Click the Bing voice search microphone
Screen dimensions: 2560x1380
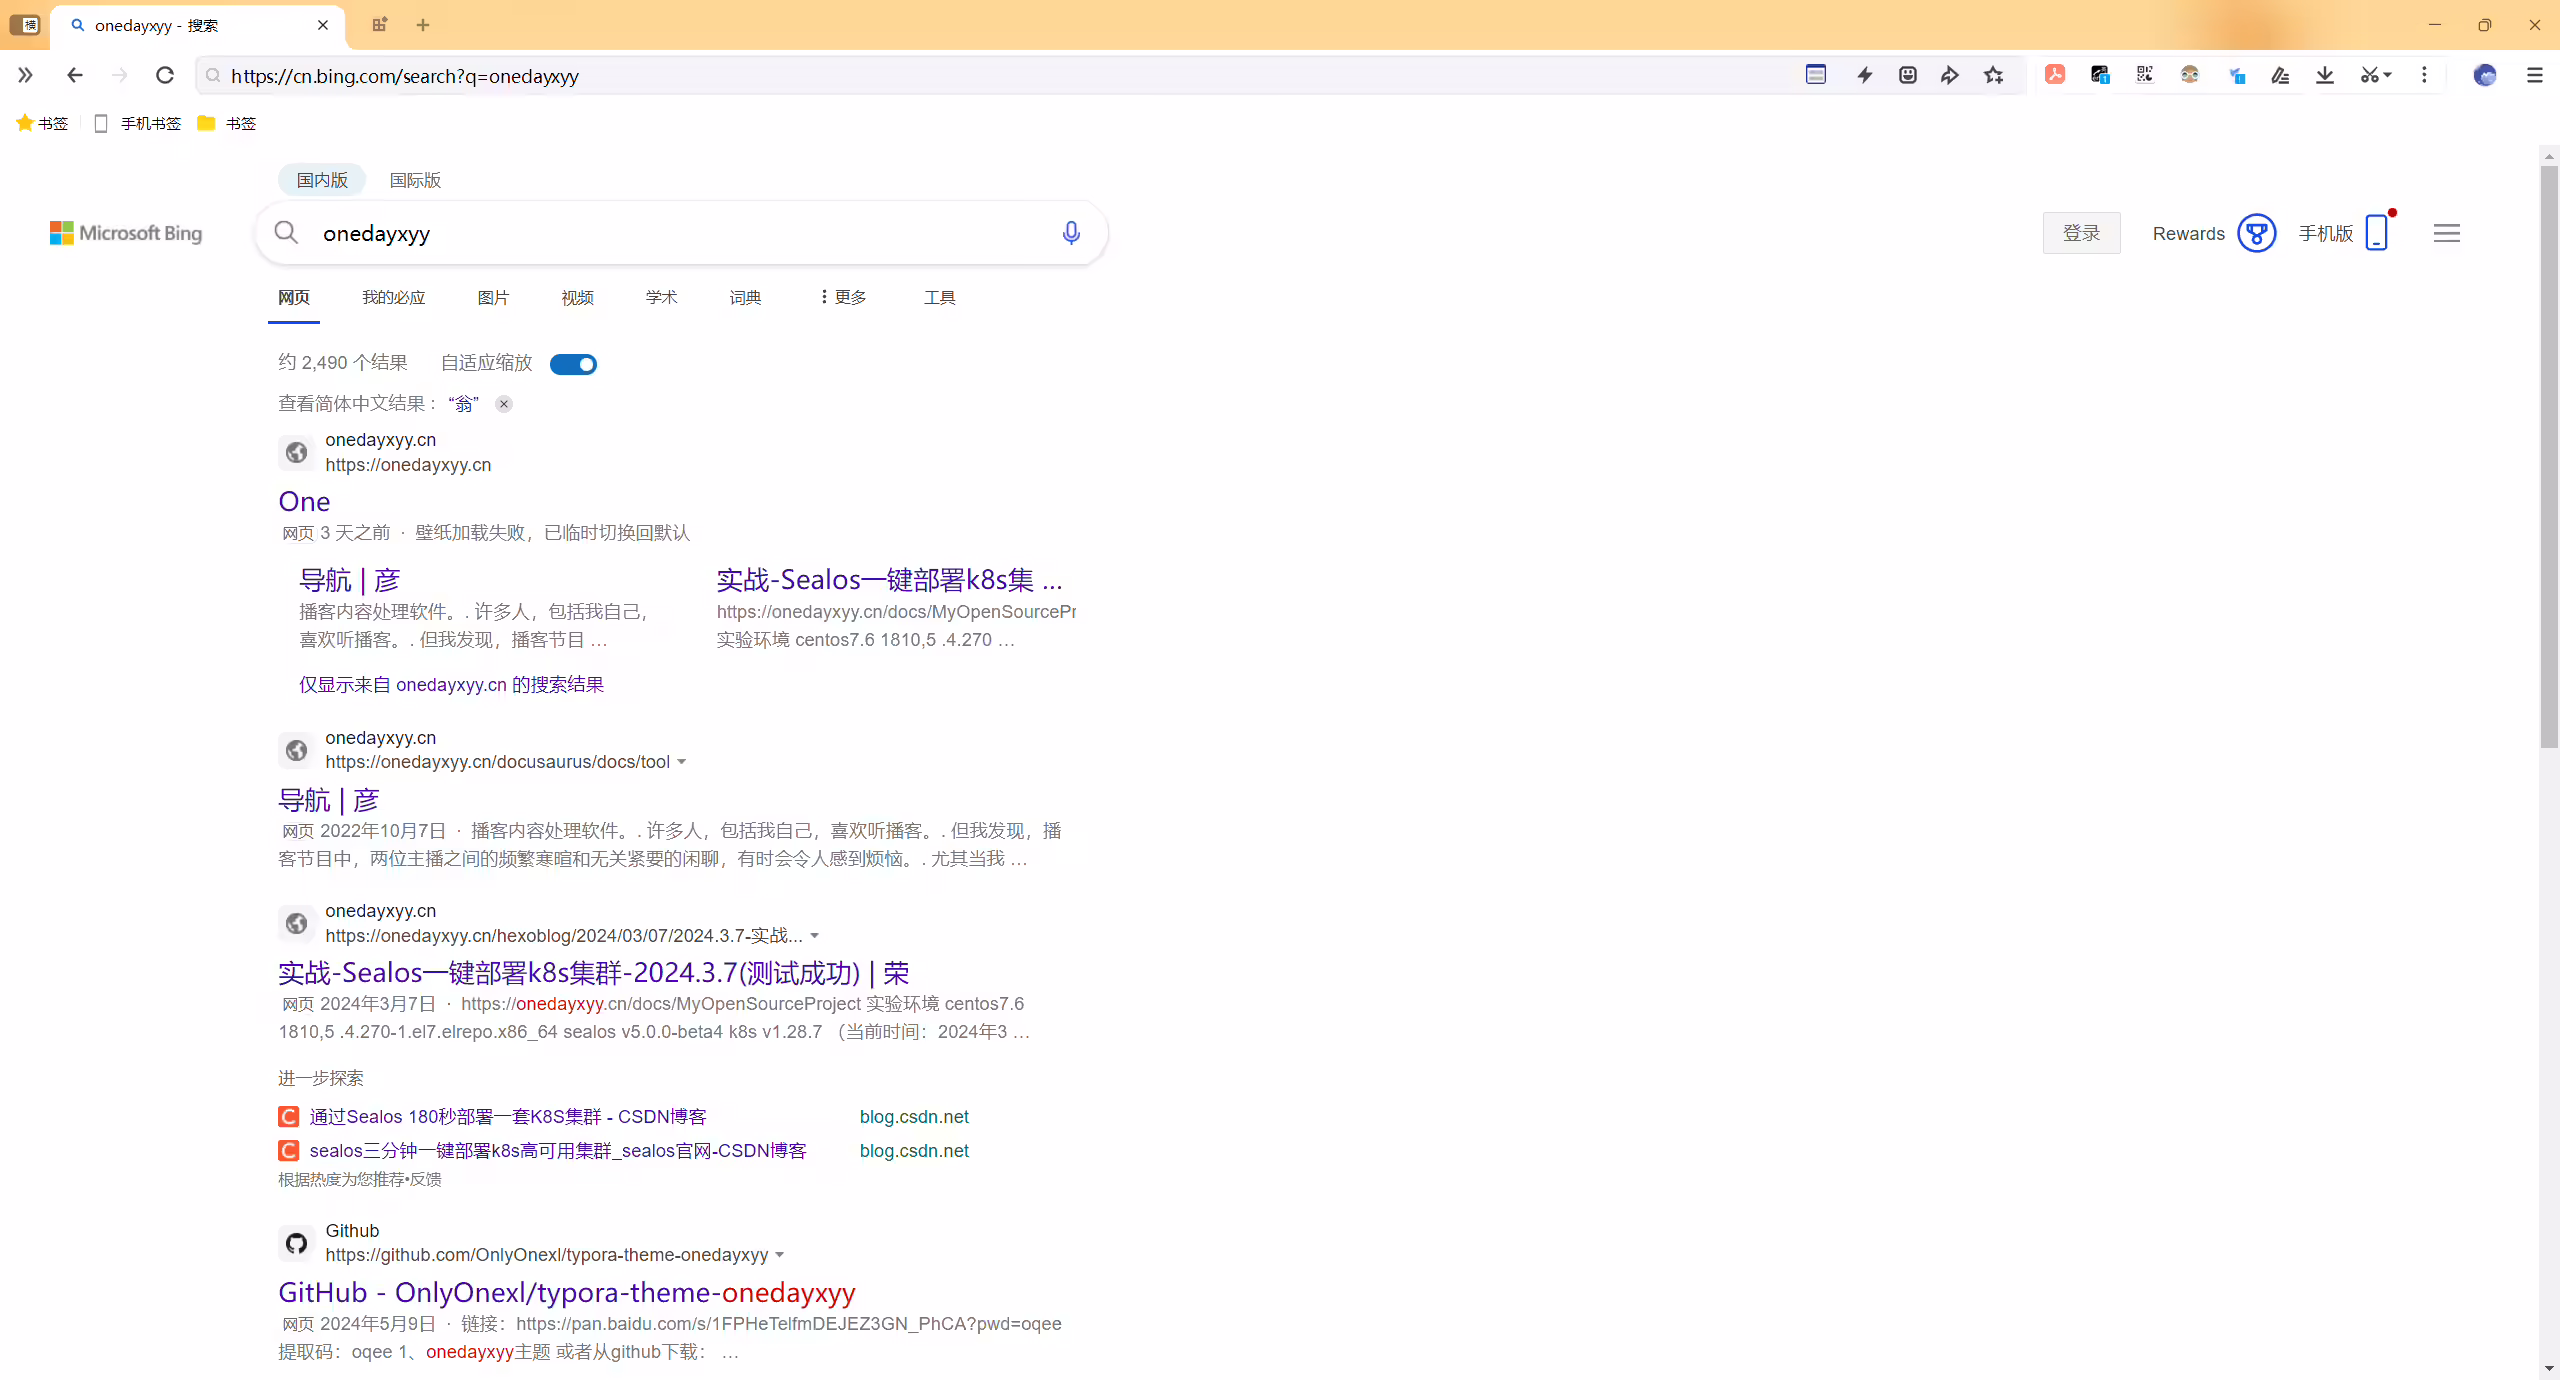[1071, 233]
